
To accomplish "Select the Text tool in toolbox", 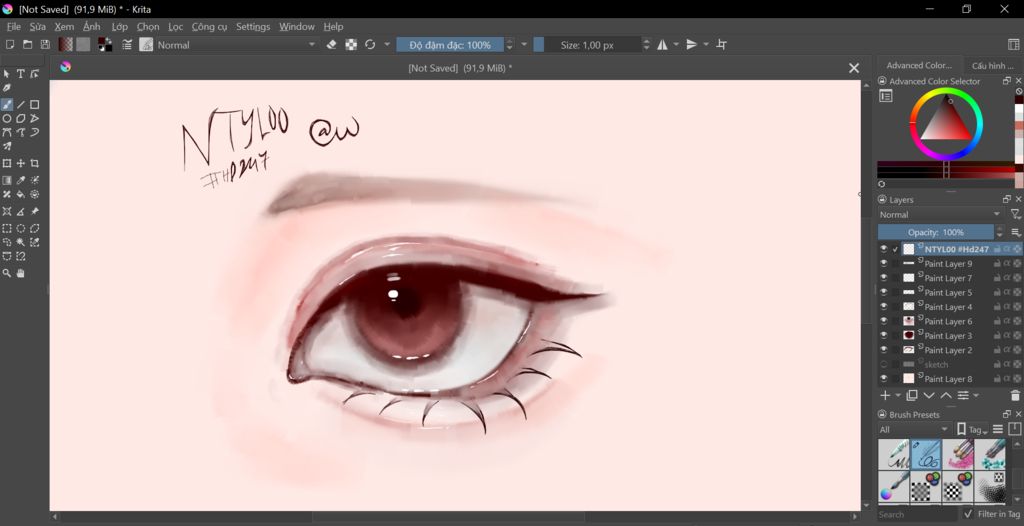I will 21,74.
